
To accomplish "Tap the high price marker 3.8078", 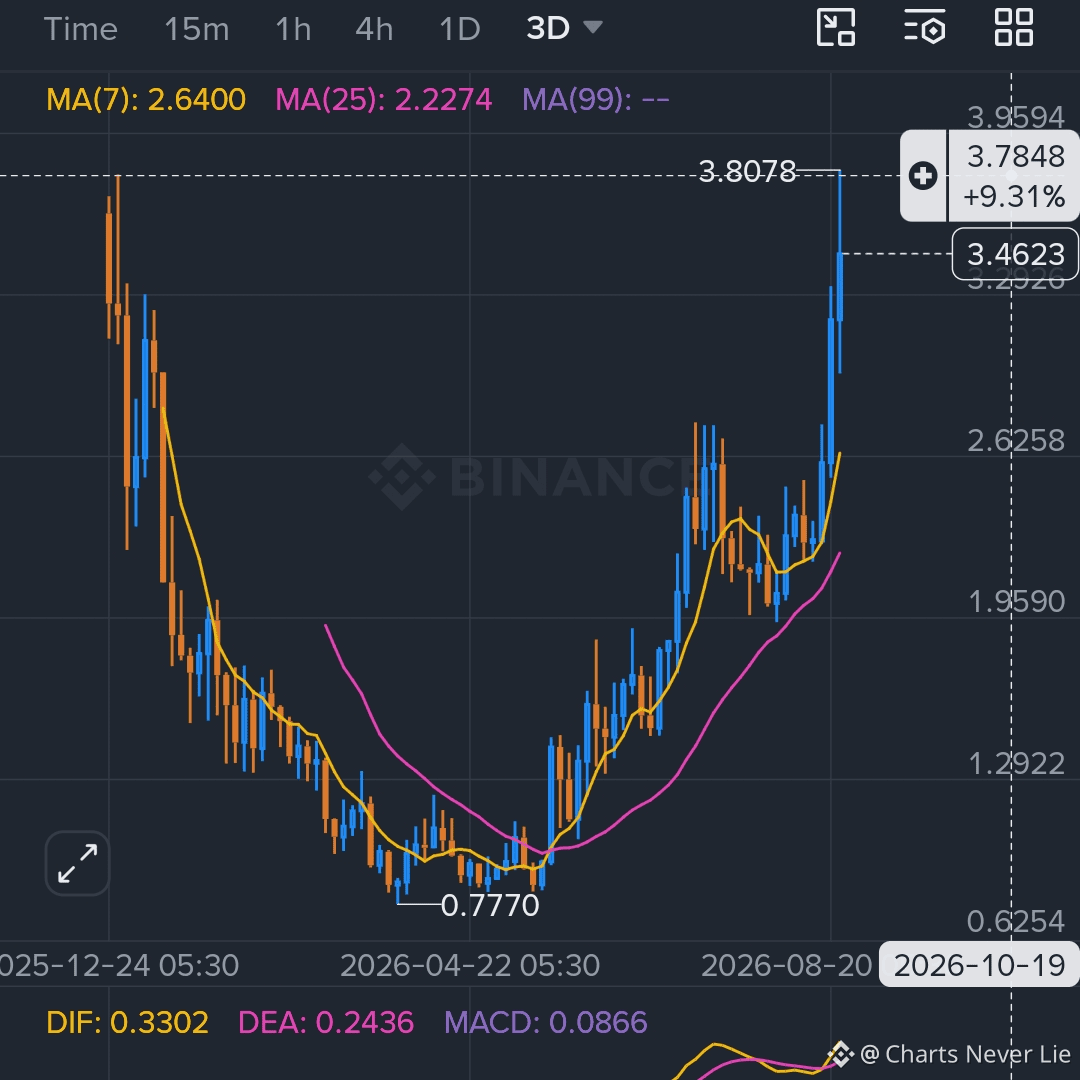I will pos(747,172).
